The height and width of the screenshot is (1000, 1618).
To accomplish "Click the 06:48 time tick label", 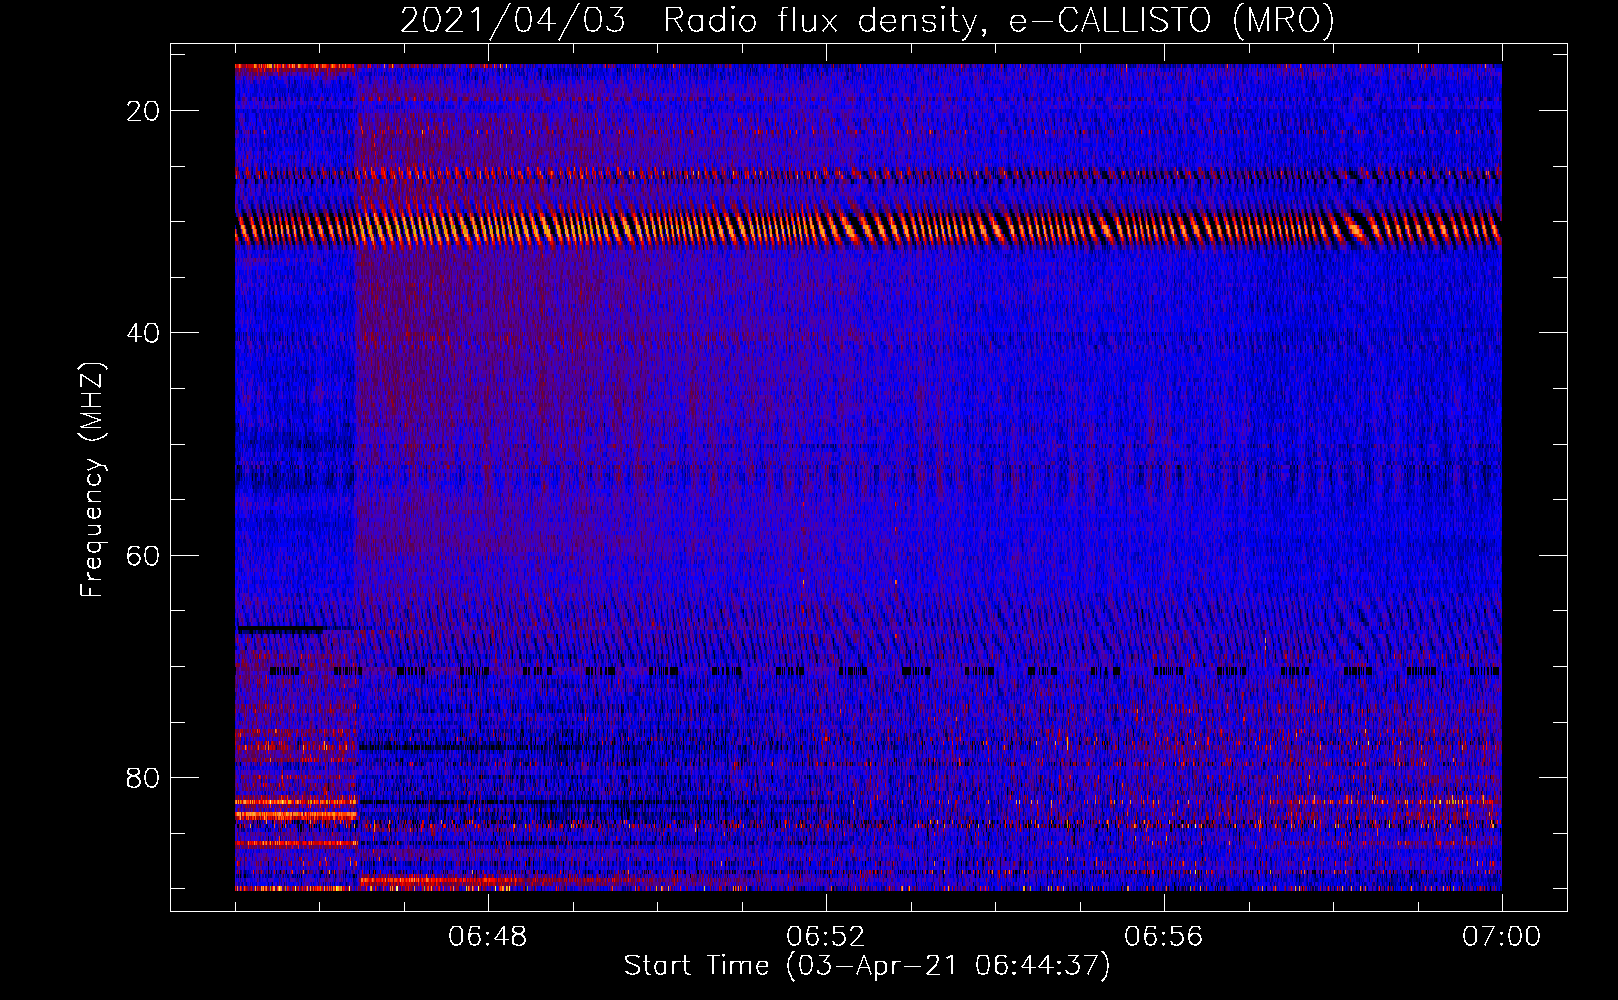I will coord(488,937).
